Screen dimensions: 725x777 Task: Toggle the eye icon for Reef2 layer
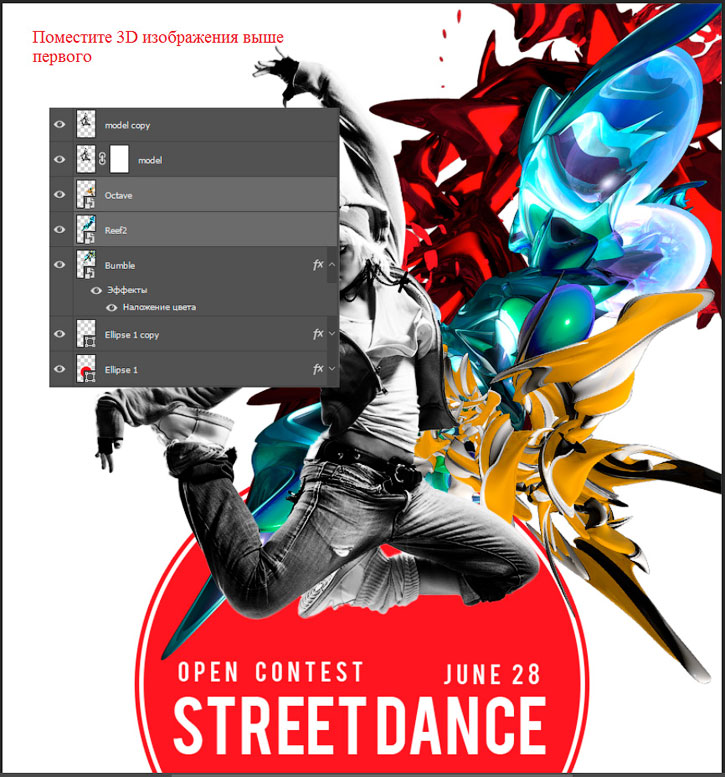click(x=59, y=229)
